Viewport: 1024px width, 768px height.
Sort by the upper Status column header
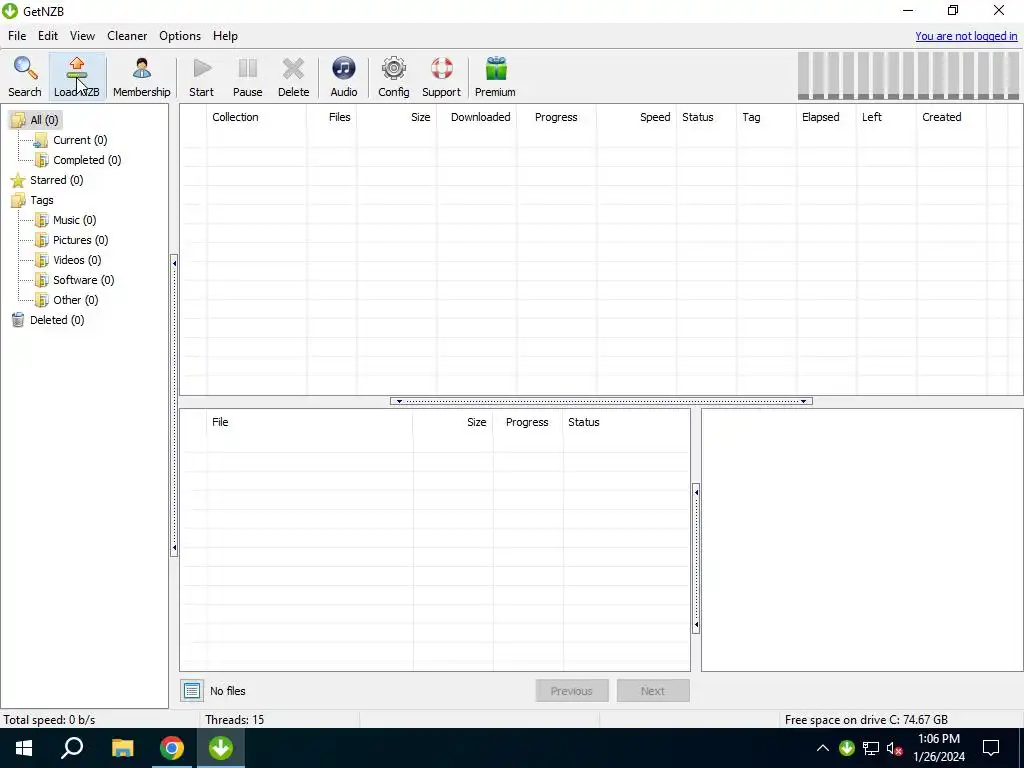(707, 117)
